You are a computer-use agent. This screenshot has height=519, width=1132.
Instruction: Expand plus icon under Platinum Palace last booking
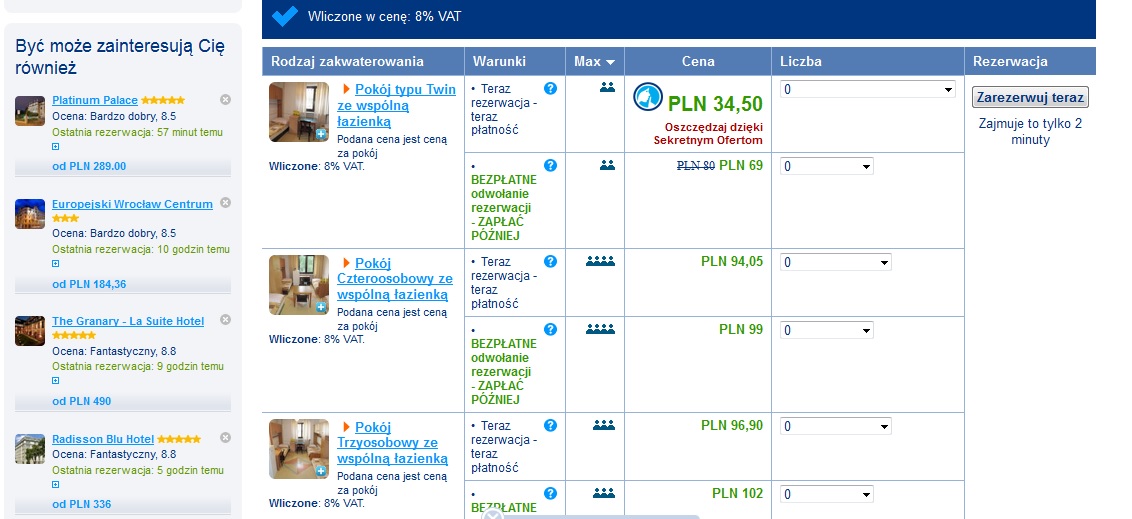point(56,147)
